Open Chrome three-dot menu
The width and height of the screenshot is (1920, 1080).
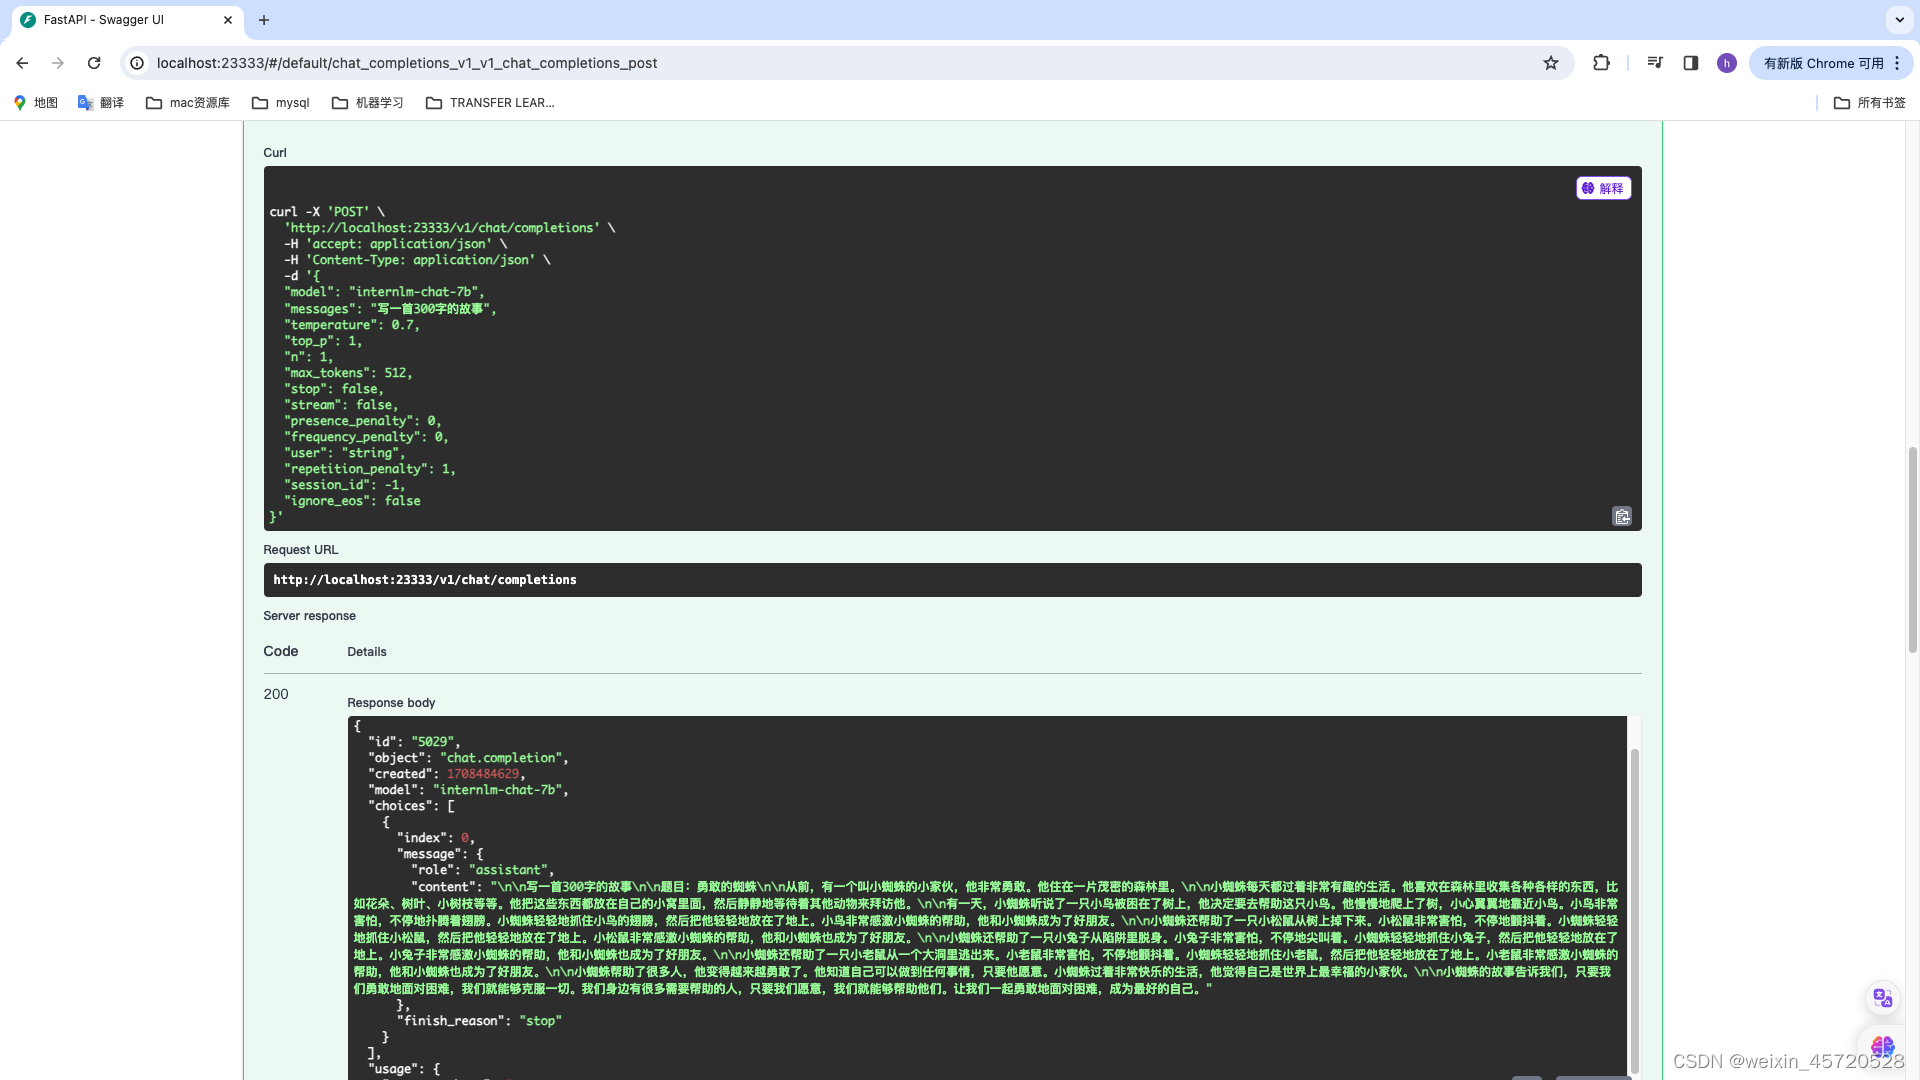click(1897, 63)
